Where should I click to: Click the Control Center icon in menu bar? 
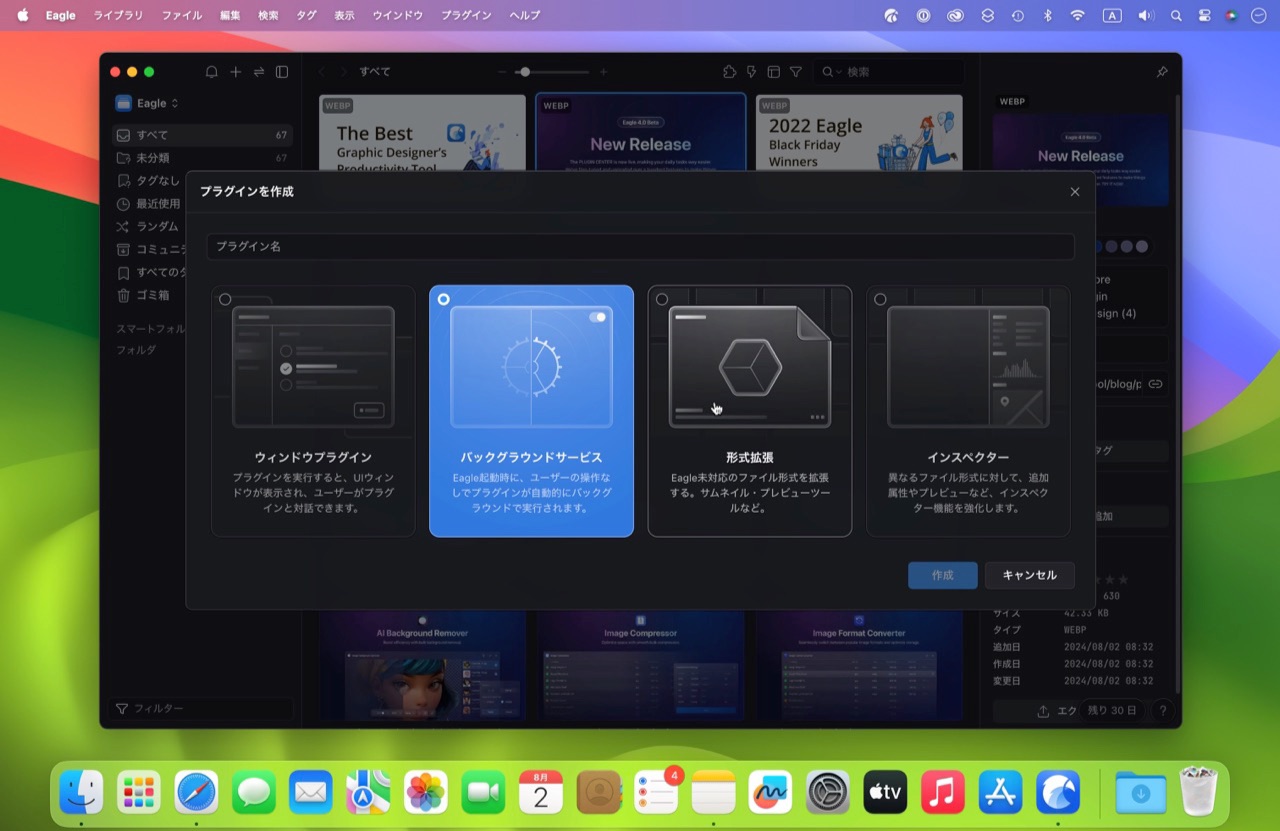click(x=1204, y=15)
